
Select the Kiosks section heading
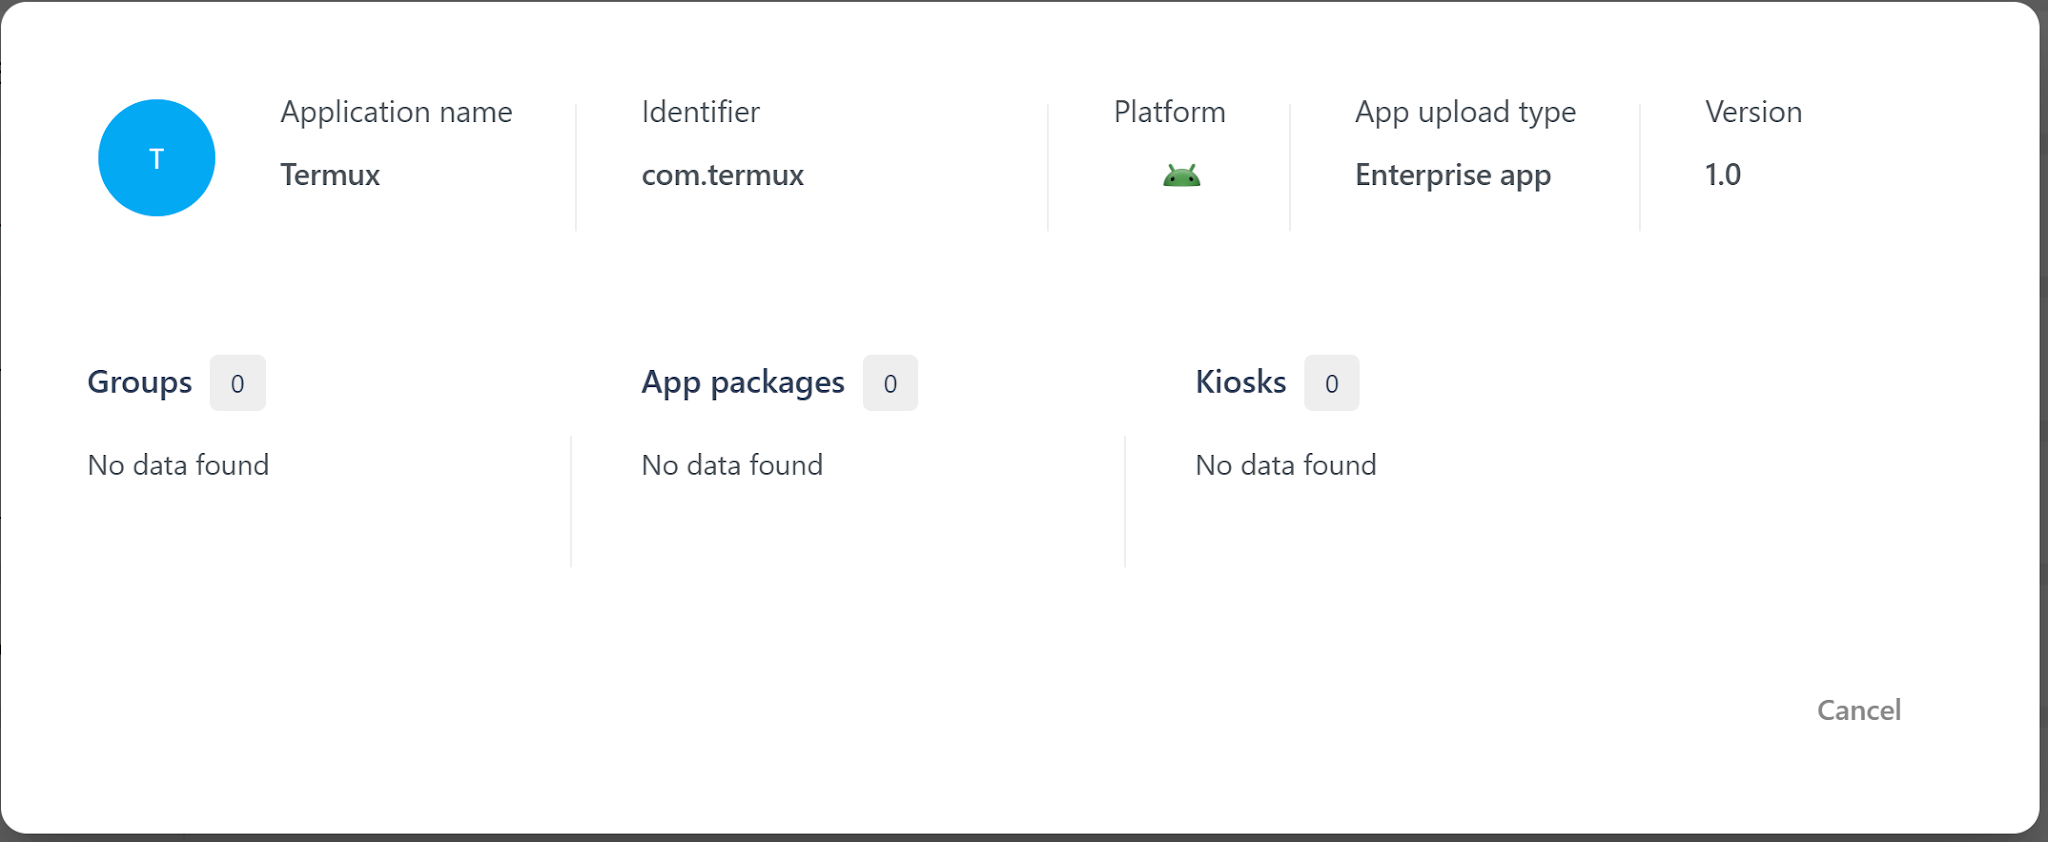1240,382
